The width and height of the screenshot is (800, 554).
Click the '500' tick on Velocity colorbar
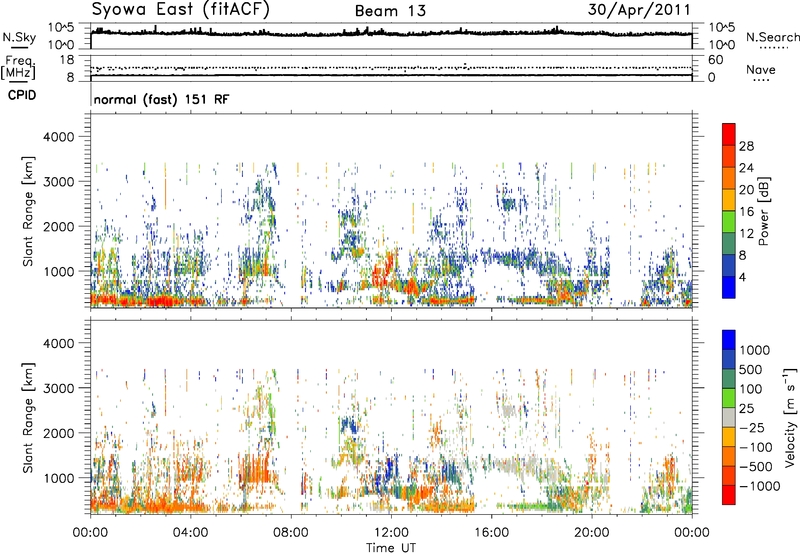[751, 369]
